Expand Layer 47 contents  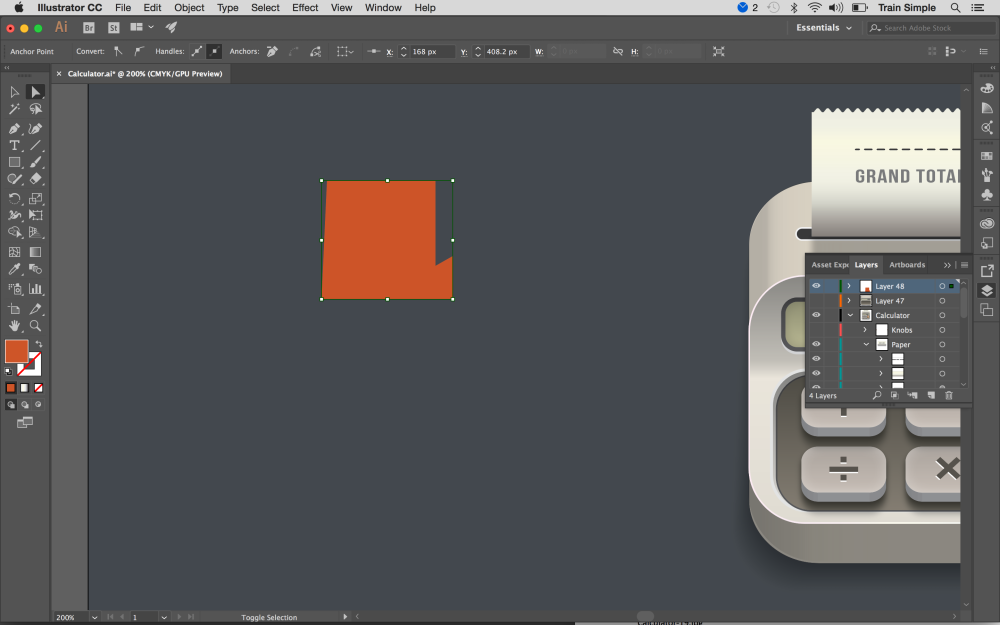point(849,300)
